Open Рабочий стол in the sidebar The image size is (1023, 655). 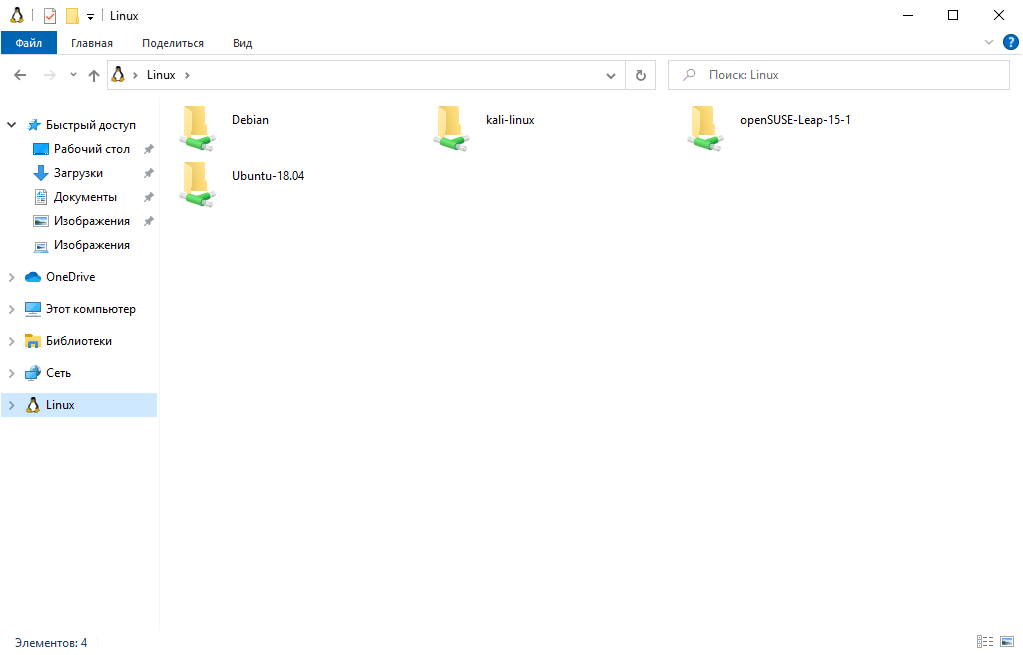point(91,149)
